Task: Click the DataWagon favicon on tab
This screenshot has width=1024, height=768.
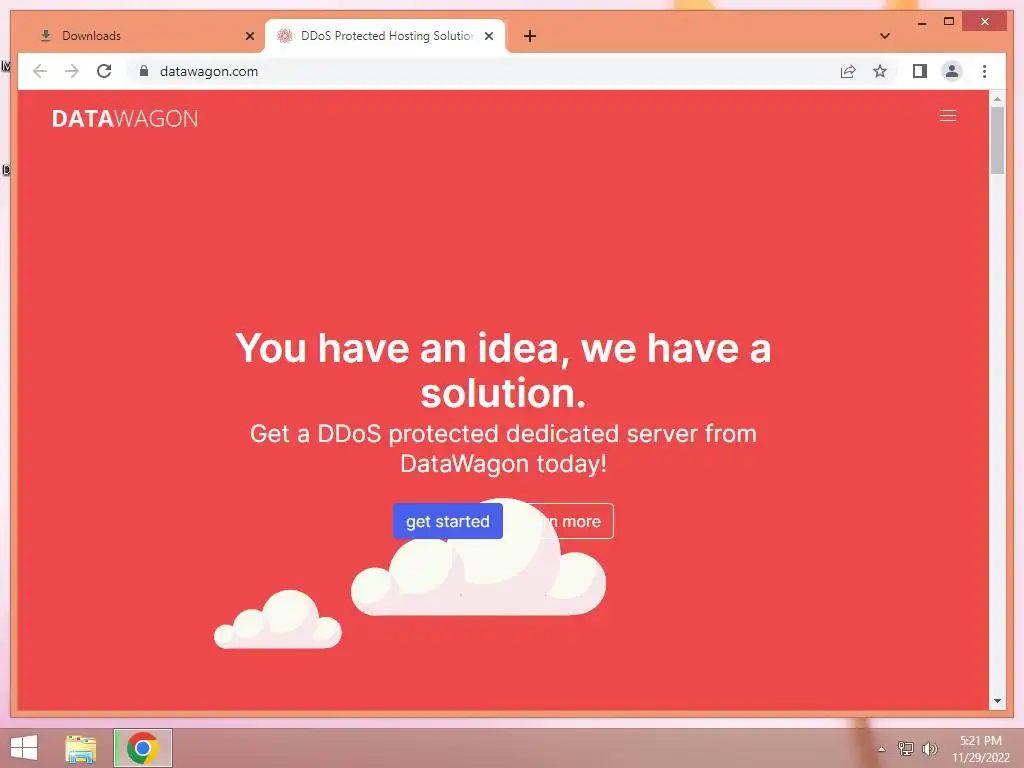Action: coord(285,36)
